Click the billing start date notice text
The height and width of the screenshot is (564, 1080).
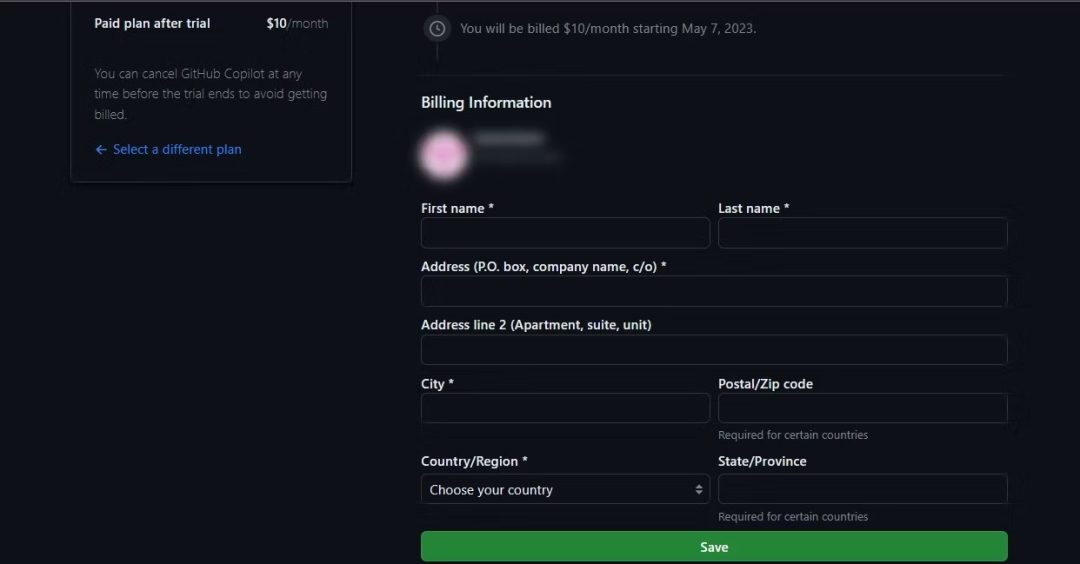pos(608,29)
